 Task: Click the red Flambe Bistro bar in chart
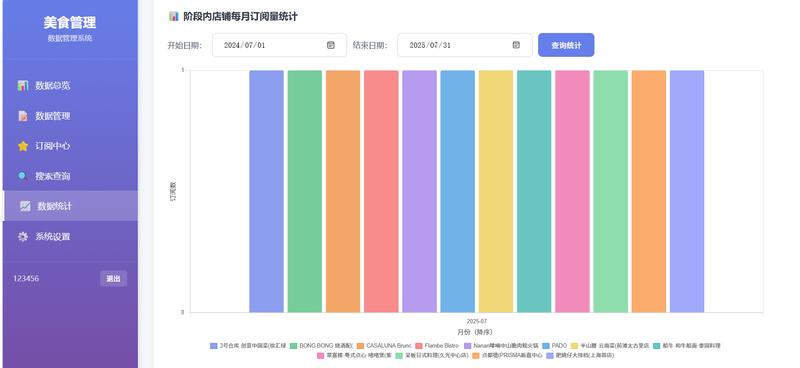381,191
